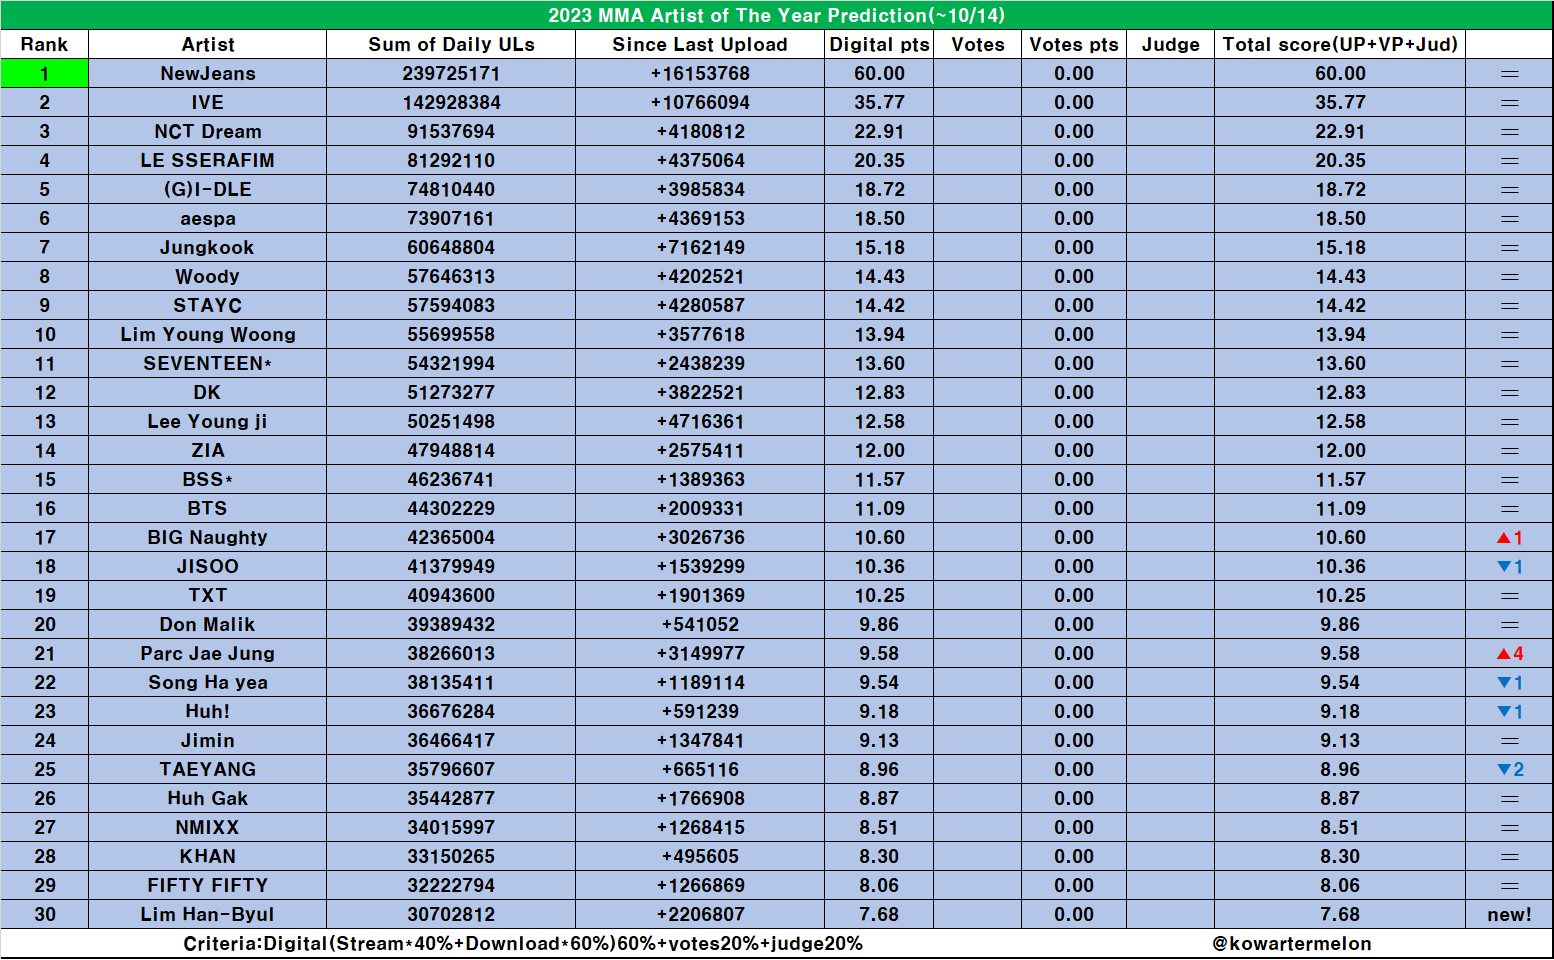This screenshot has width=1554, height=960.
Task: Select the 'STAYC' artist cell
Action: (x=208, y=306)
